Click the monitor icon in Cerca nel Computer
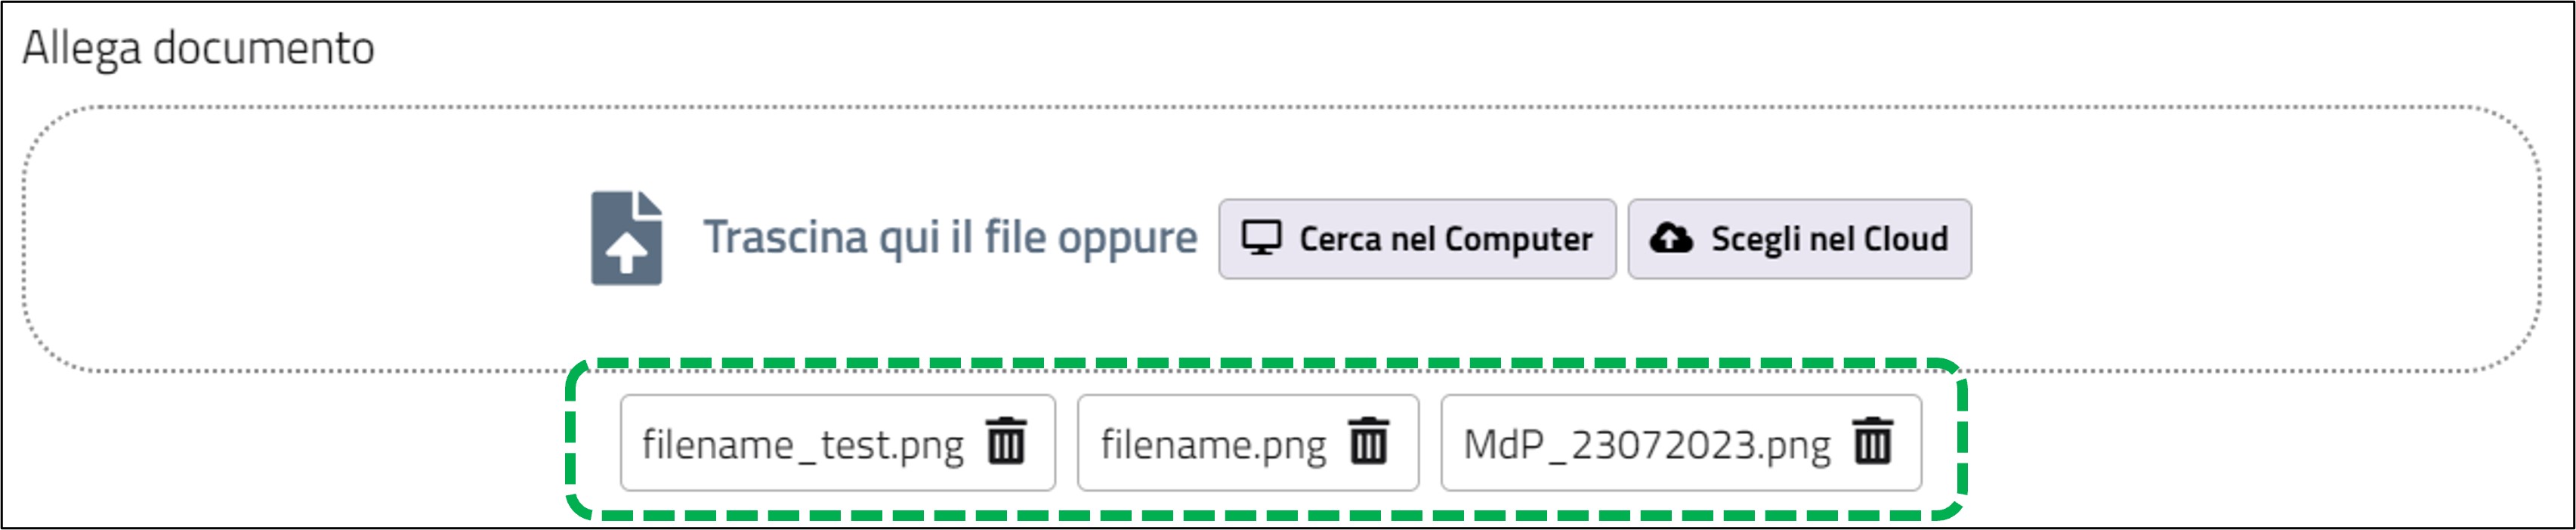This screenshot has width=2576, height=530. [x=1261, y=238]
